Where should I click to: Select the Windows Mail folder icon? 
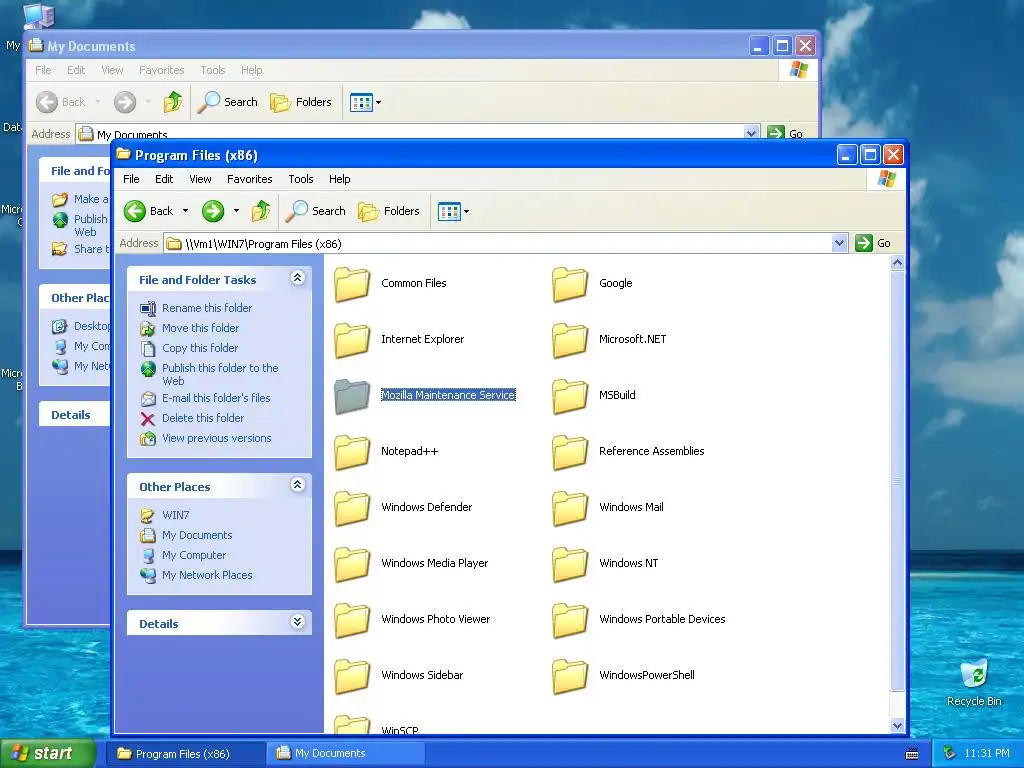pyautogui.click(x=570, y=509)
